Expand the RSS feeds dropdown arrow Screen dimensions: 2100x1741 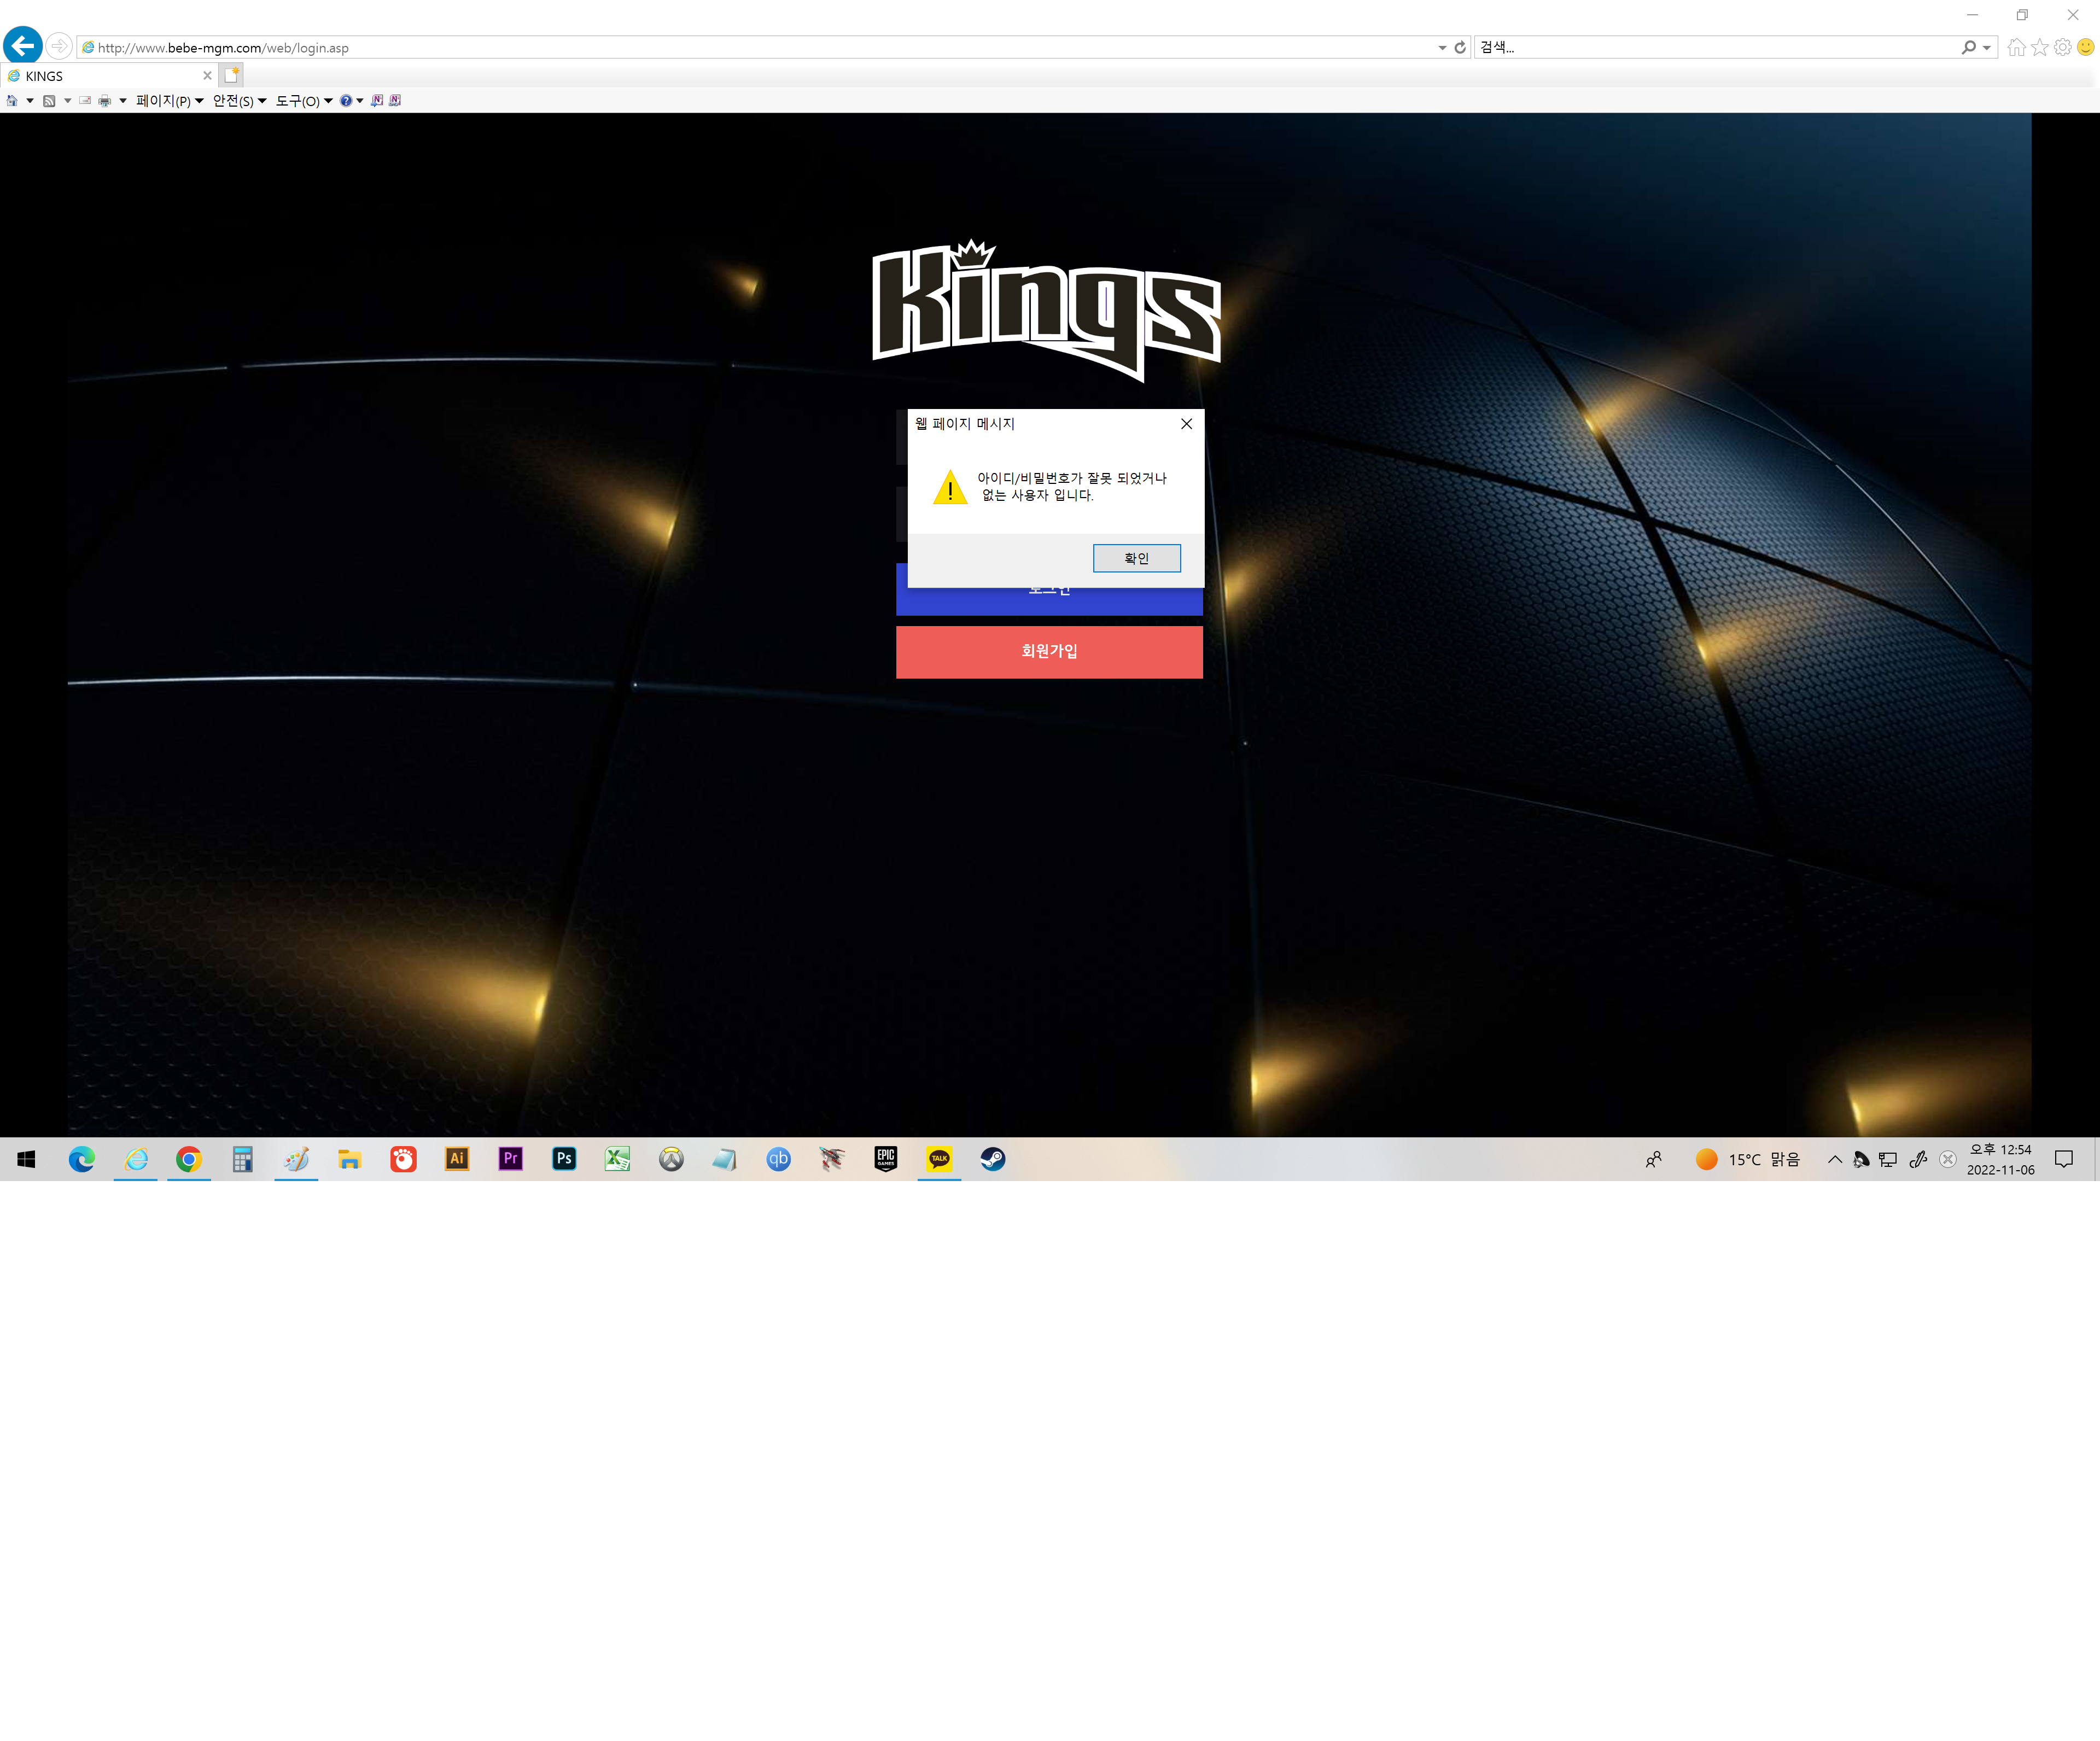point(68,101)
